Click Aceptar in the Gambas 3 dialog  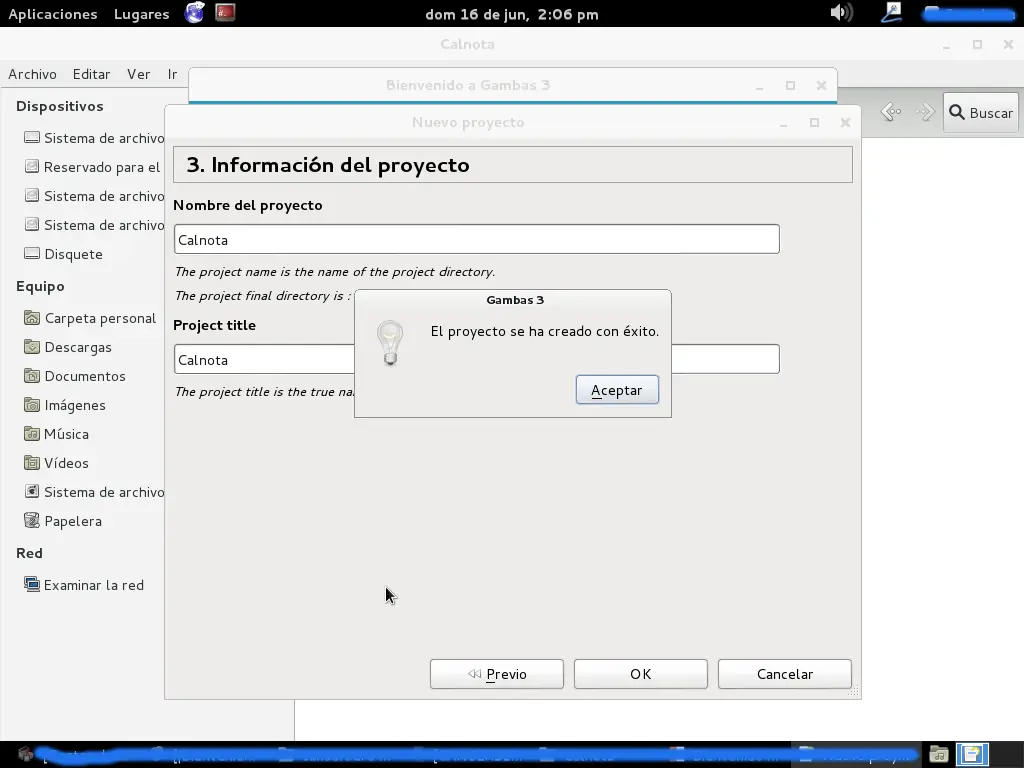(x=617, y=390)
